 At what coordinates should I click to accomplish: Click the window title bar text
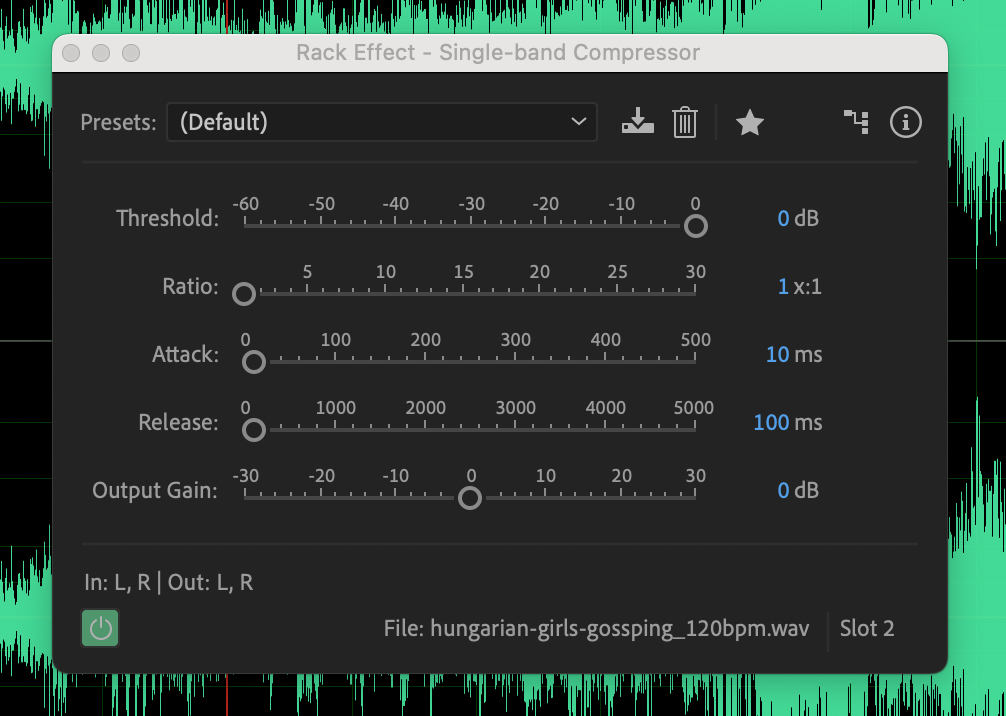(498, 53)
